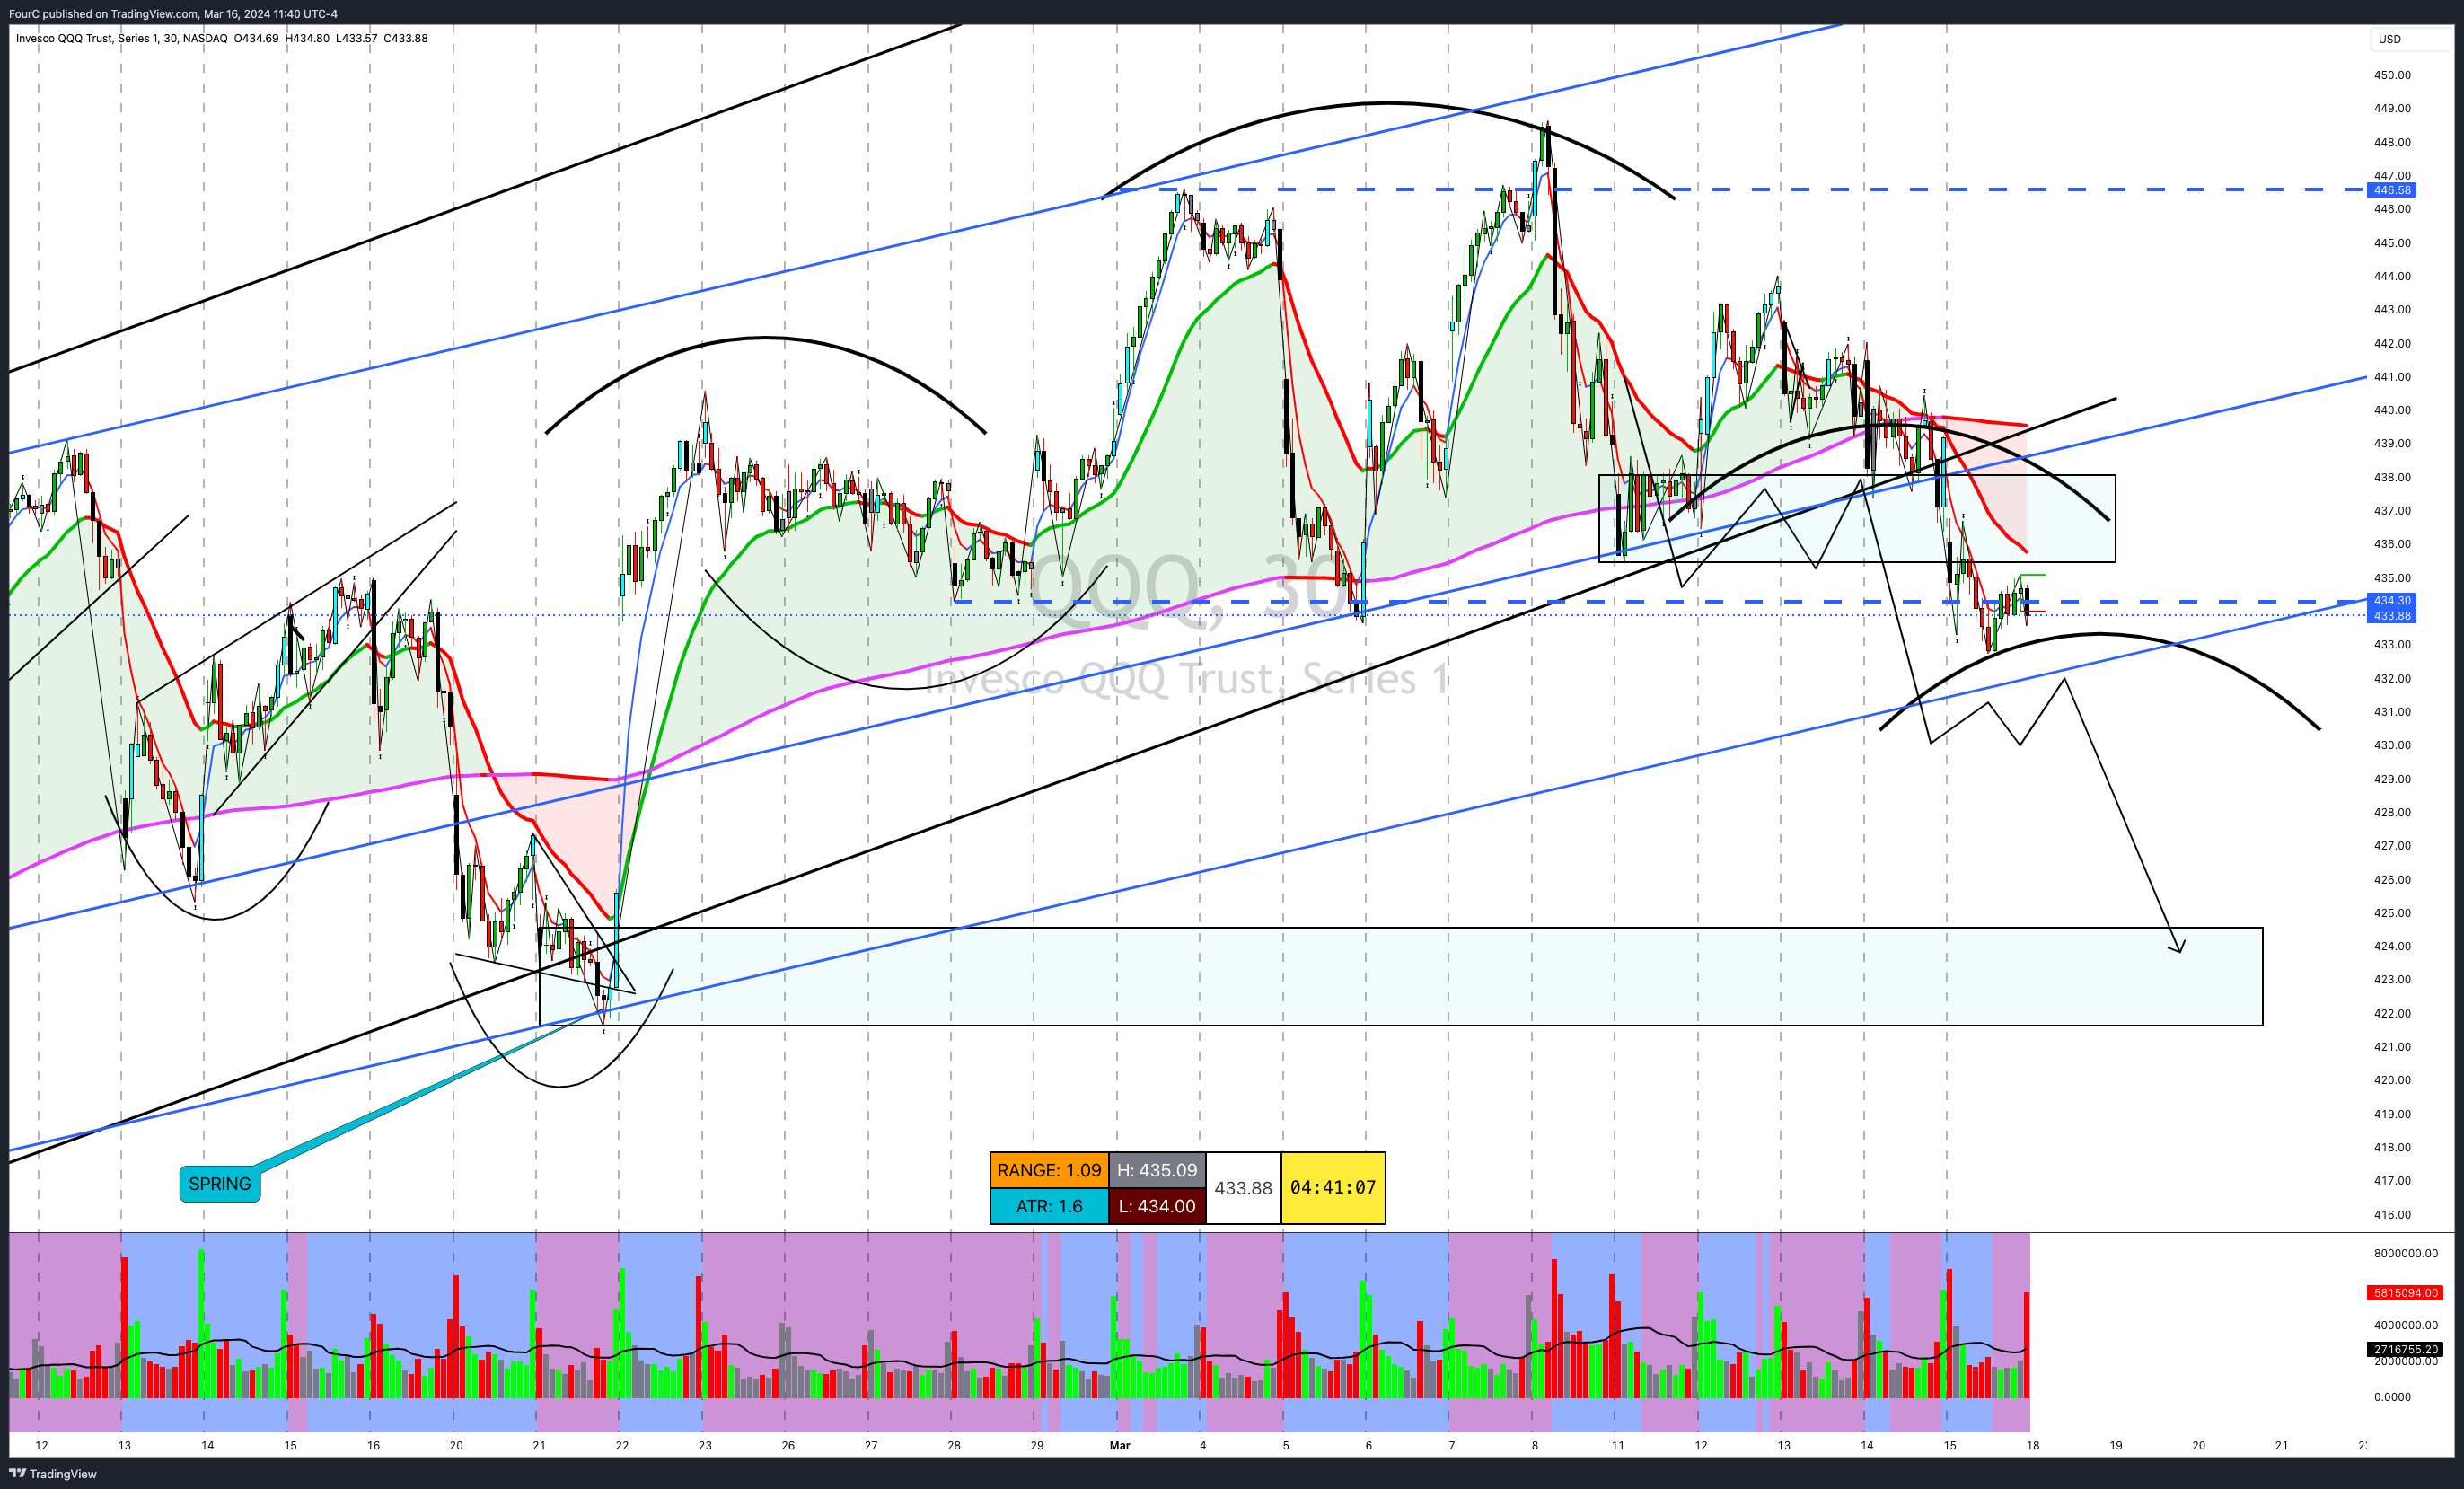Click the white 433.88 box in the info table
This screenshot has height=1489, width=2464.
point(1243,1188)
